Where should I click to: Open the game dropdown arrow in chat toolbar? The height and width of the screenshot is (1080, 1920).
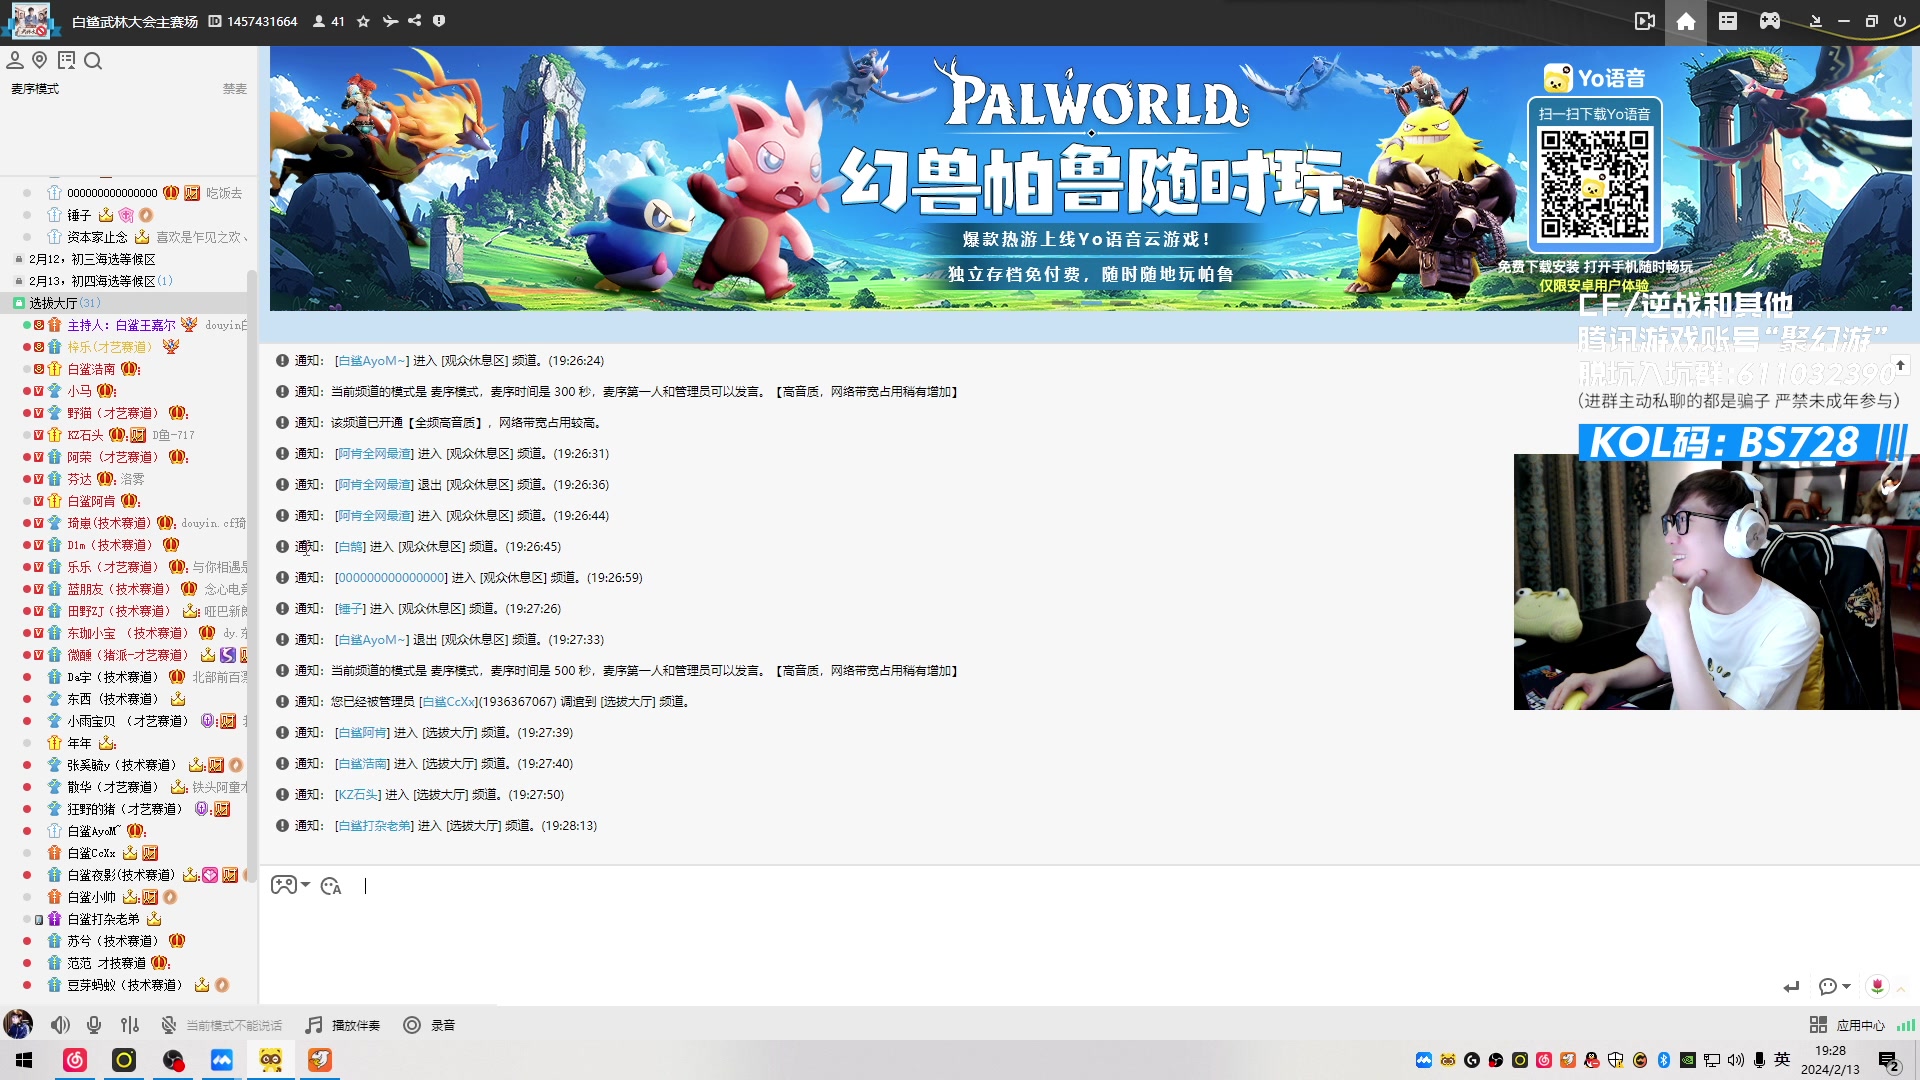point(305,885)
